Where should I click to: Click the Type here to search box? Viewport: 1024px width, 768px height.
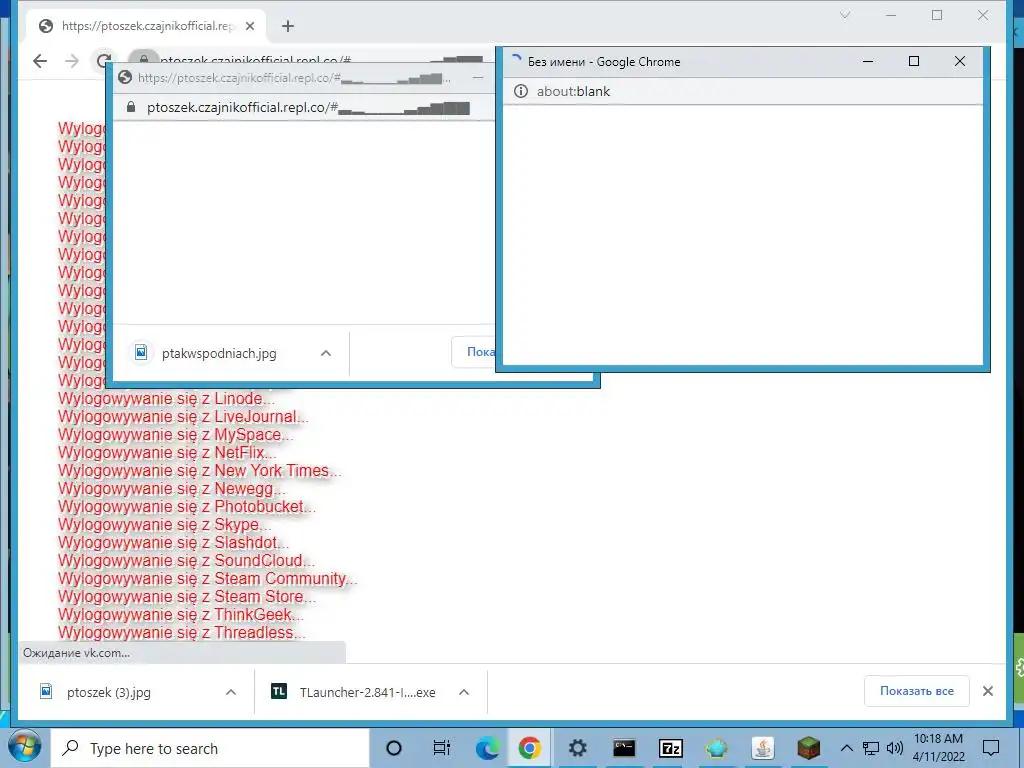coord(210,748)
